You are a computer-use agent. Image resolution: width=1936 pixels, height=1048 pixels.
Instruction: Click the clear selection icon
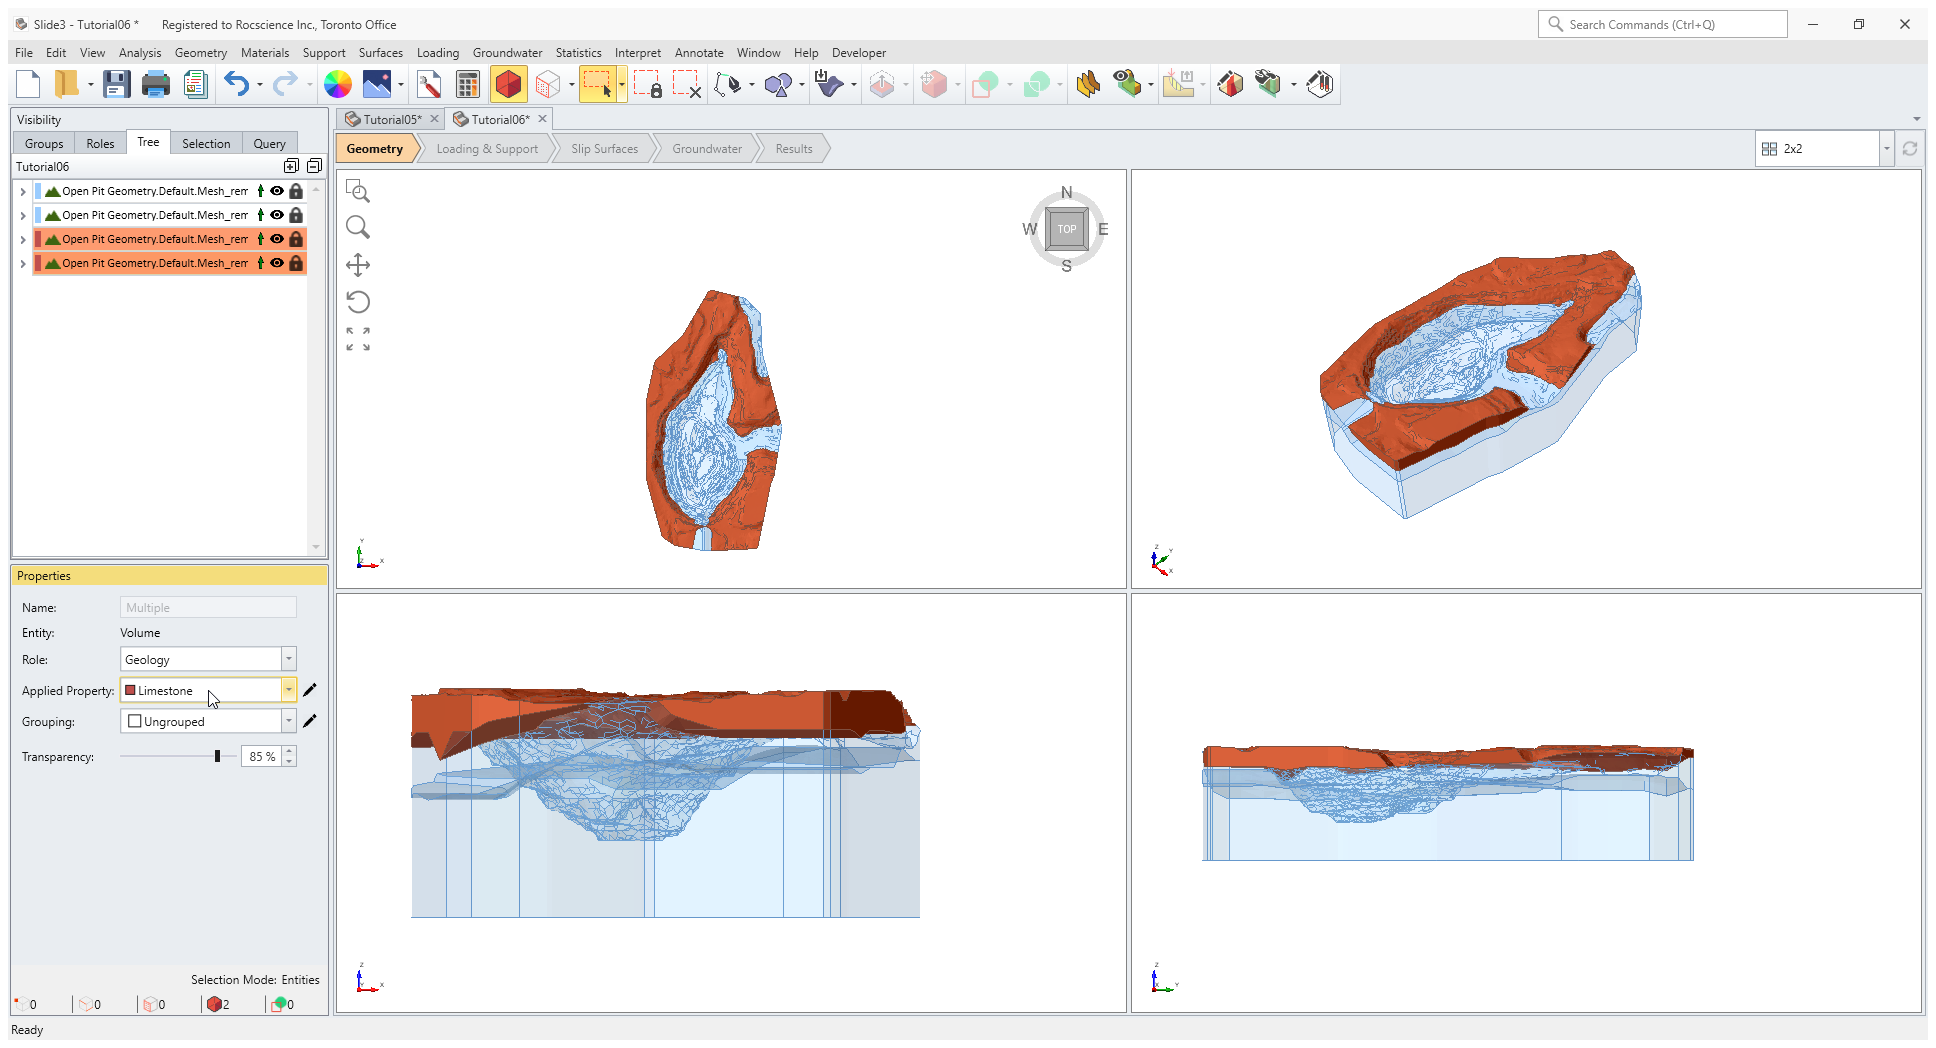click(x=686, y=85)
